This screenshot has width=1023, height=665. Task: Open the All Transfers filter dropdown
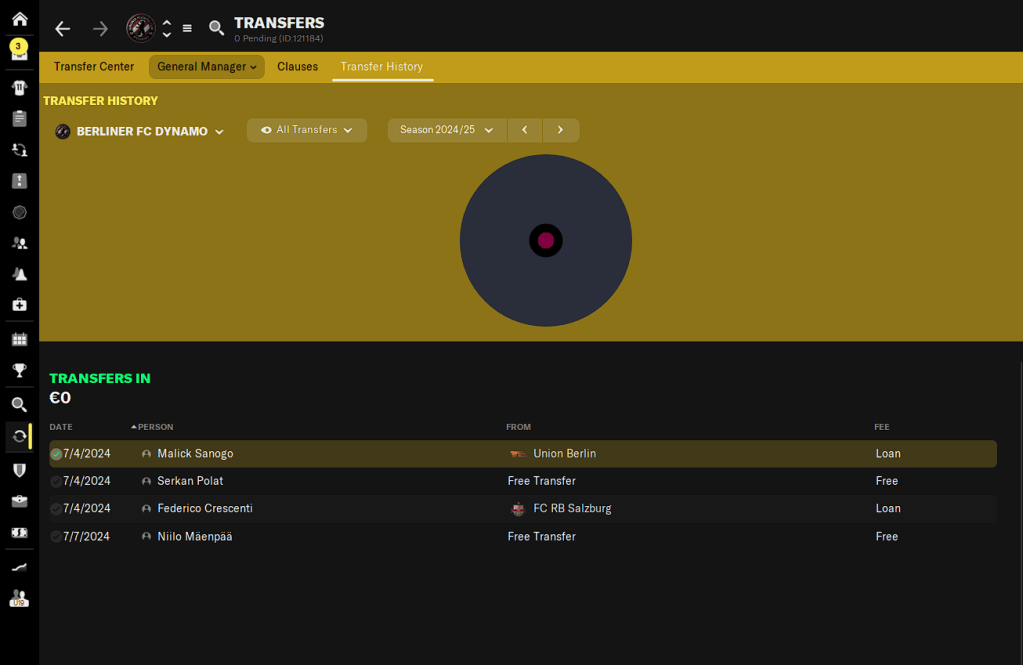pos(306,130)
